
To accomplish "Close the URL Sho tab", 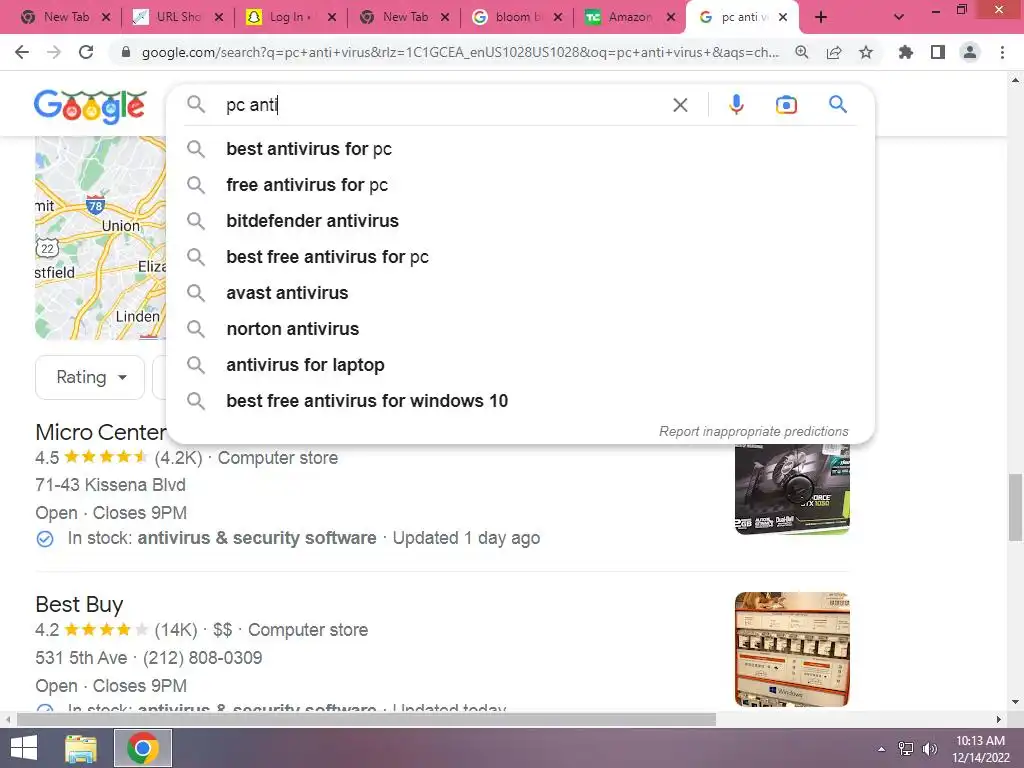I will point(219,18).
